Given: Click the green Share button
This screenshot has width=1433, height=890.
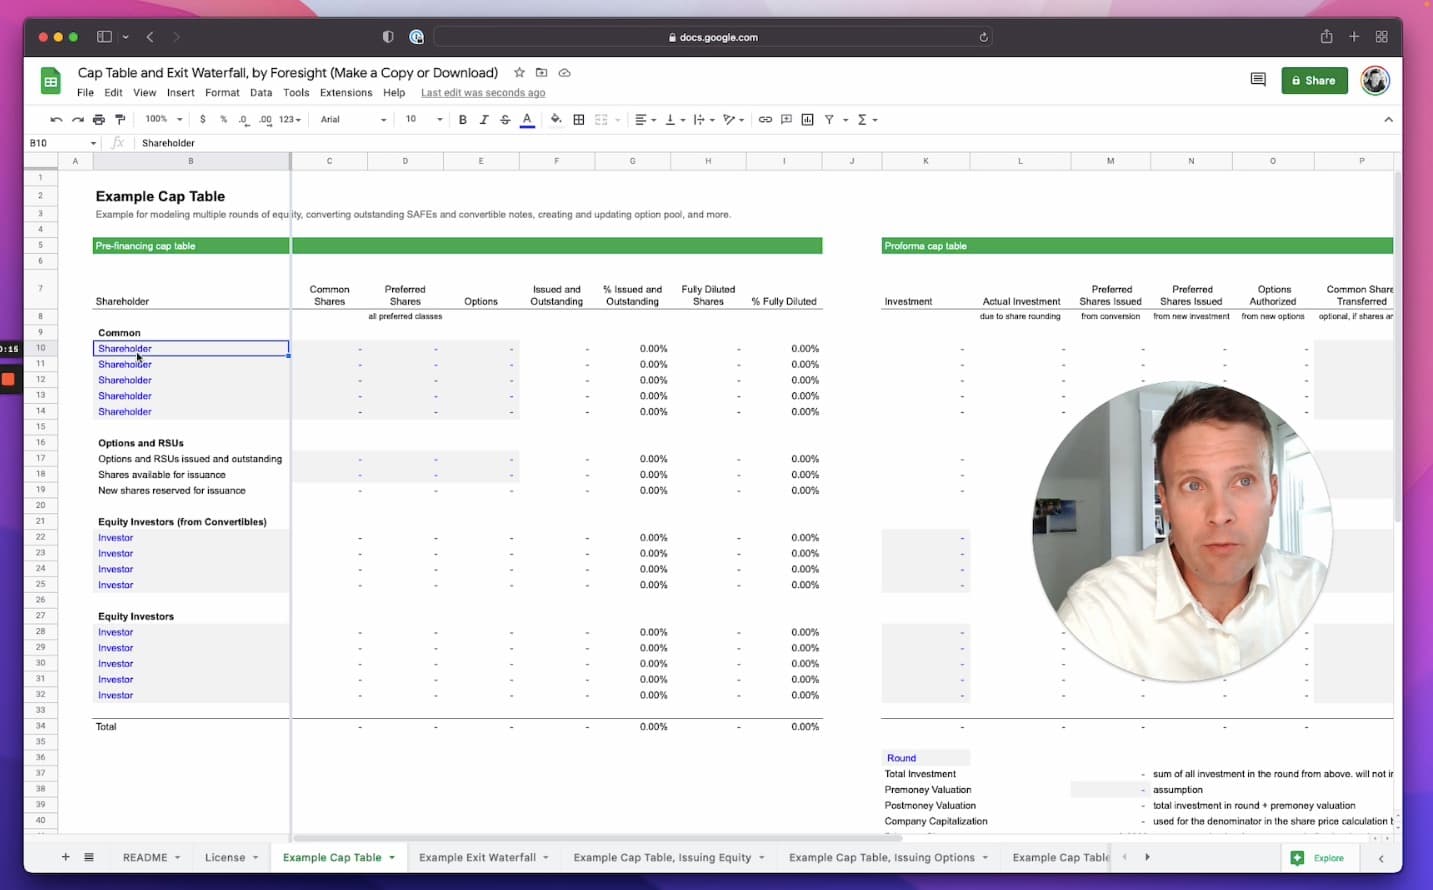Looking at the screenshot, I should pos(1314,80).
